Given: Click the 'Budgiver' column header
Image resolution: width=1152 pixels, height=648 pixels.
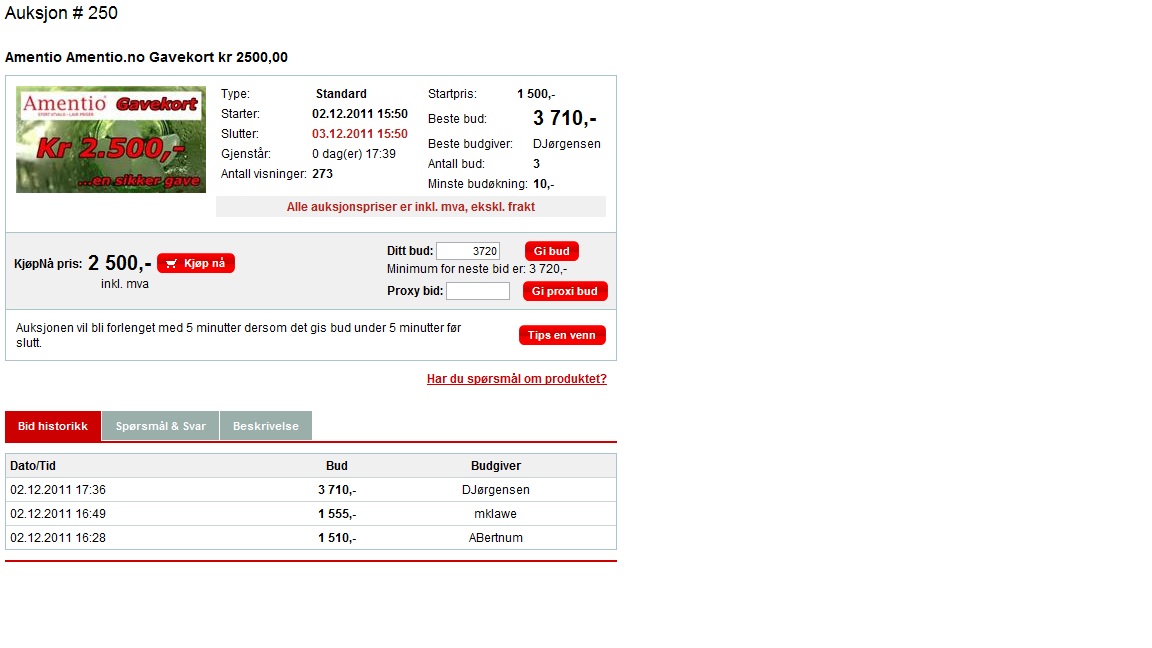Looking at the screenshot, I should pos(496,466).
